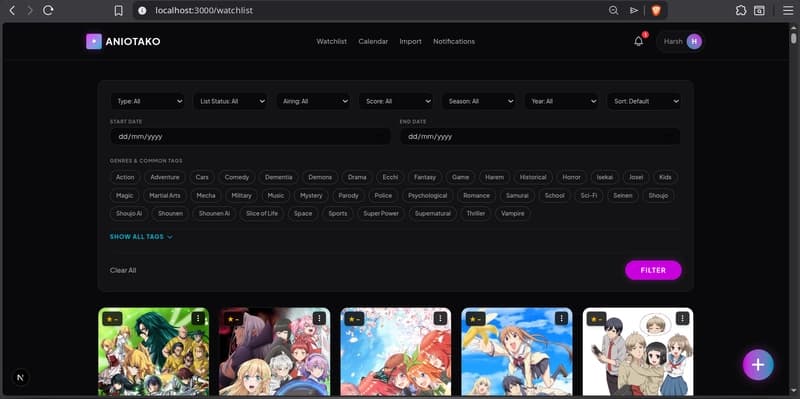Click Clear All link
This screenshot has height=399, width=800.
123,270
